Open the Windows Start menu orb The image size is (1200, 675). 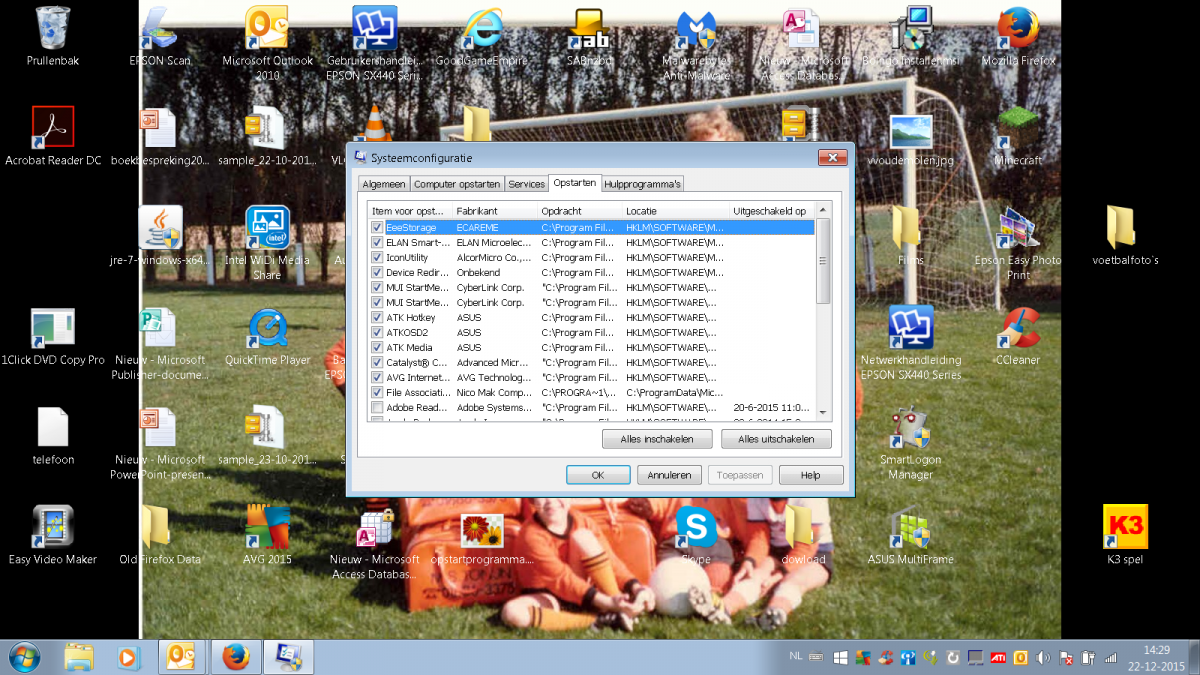pyautogui.click(x=24, y=657)
